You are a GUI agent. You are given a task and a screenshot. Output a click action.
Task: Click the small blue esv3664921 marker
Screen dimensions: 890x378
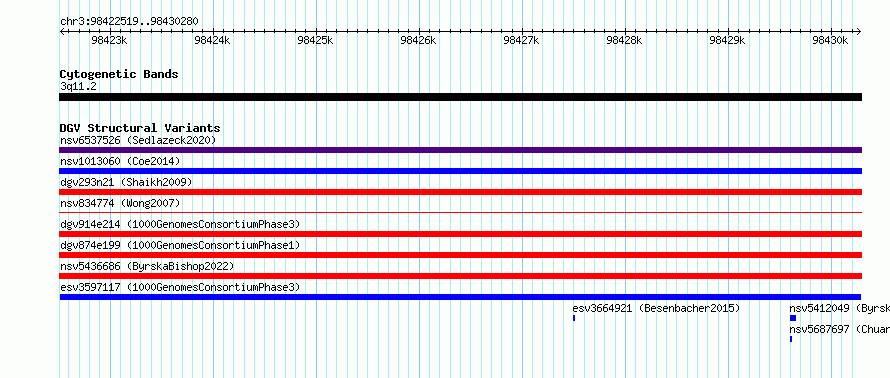(574, 318)
